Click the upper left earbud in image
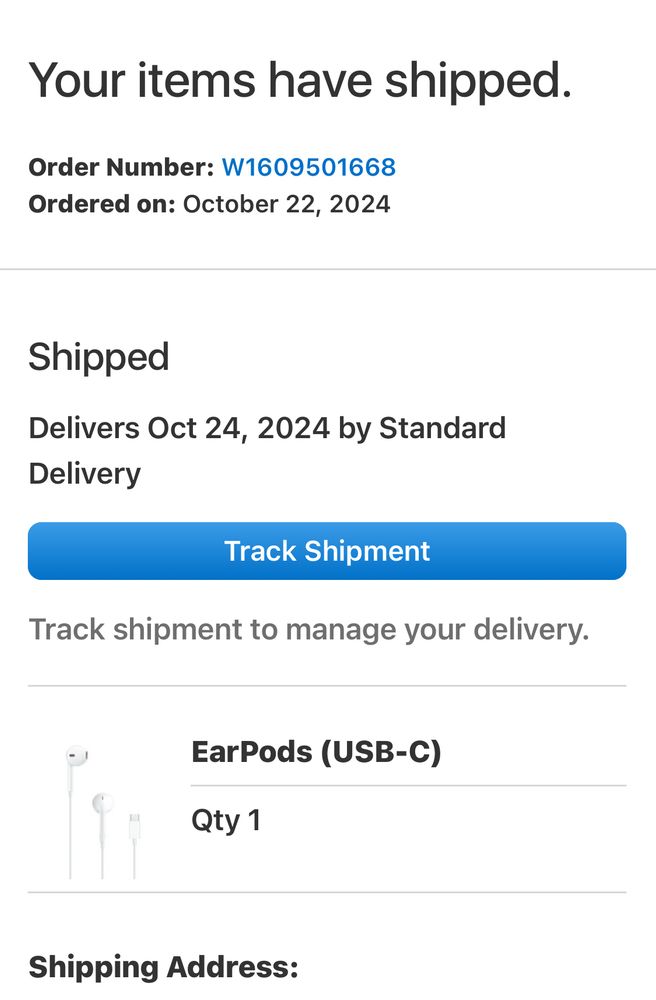 tap(76, 756)
